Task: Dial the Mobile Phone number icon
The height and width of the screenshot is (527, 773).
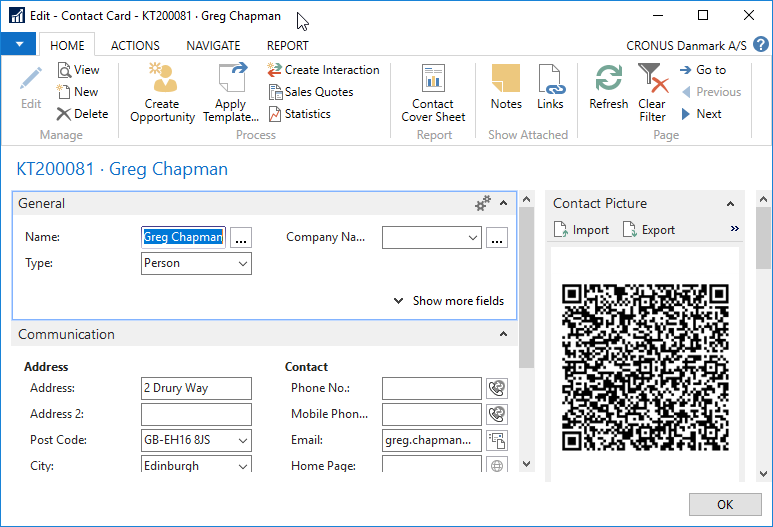Action: point(497,415)
